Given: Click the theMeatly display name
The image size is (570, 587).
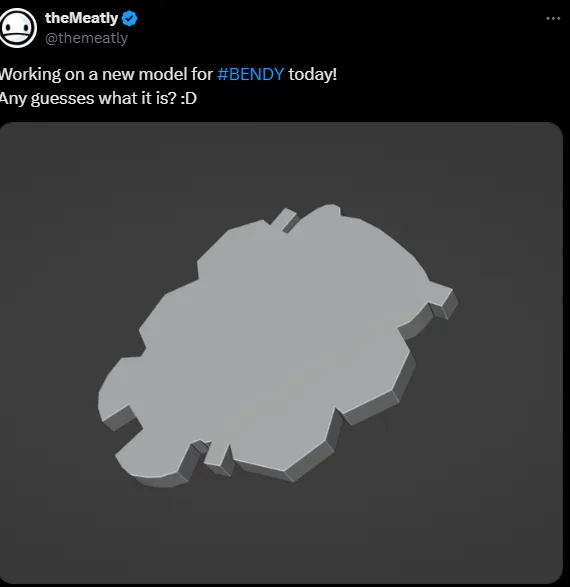Looking at the screenshot, I should pos(81,18).
